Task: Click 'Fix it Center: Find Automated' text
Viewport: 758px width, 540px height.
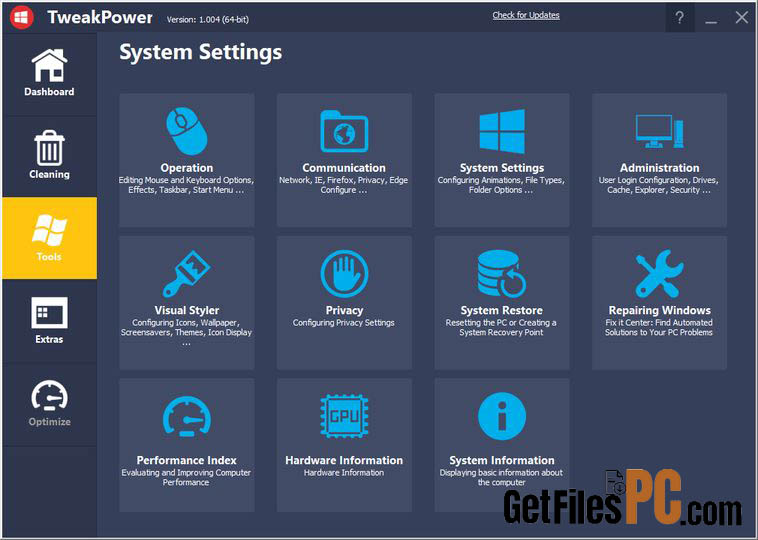Action: click(x=659, y=323)
